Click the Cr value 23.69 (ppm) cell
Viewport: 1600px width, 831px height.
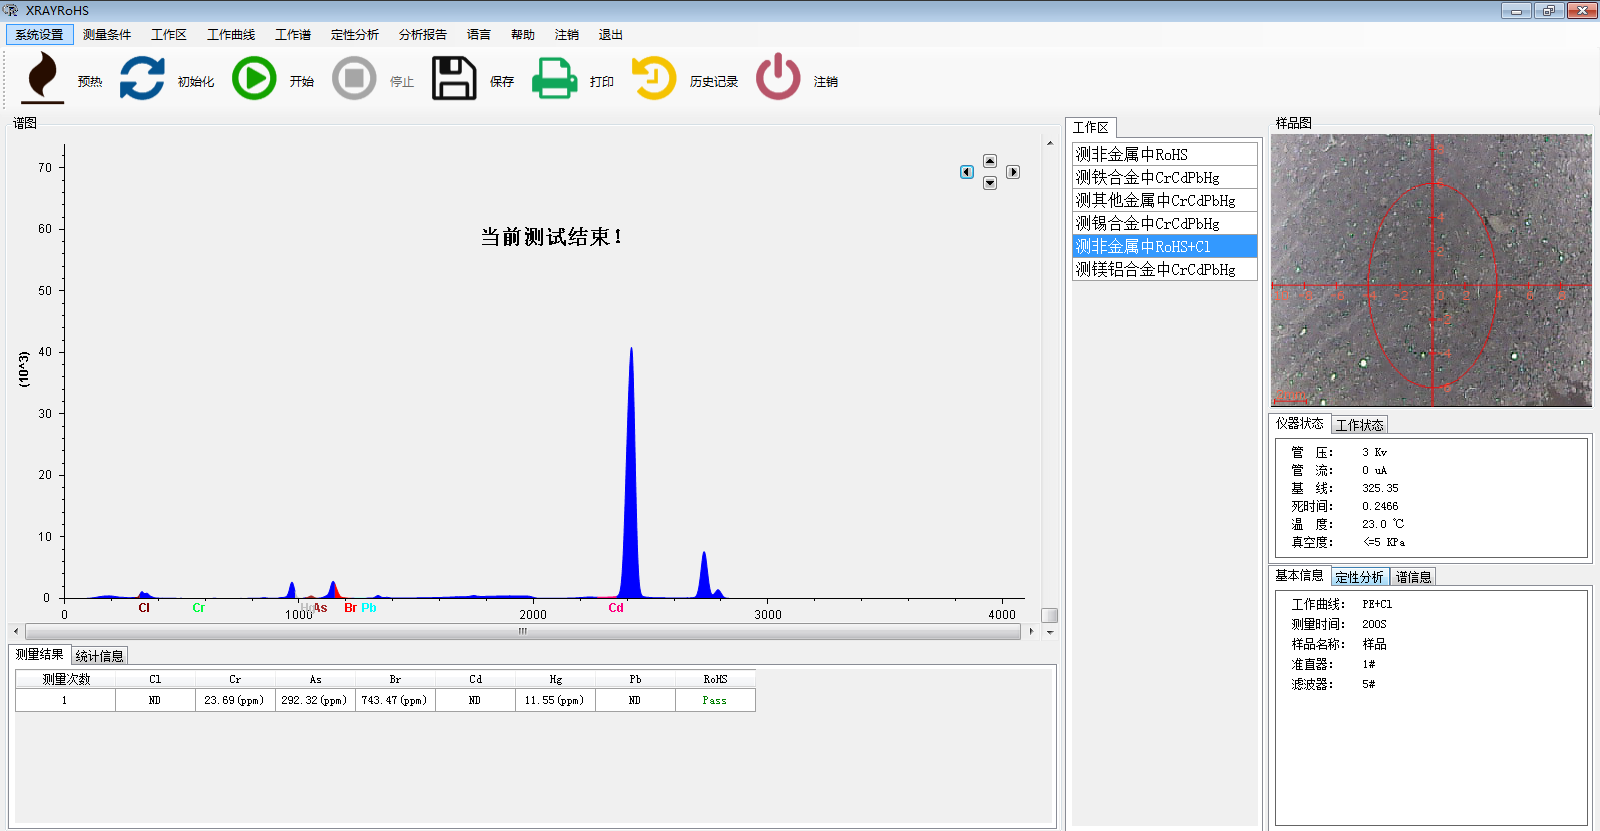click(x=235, y=700)
